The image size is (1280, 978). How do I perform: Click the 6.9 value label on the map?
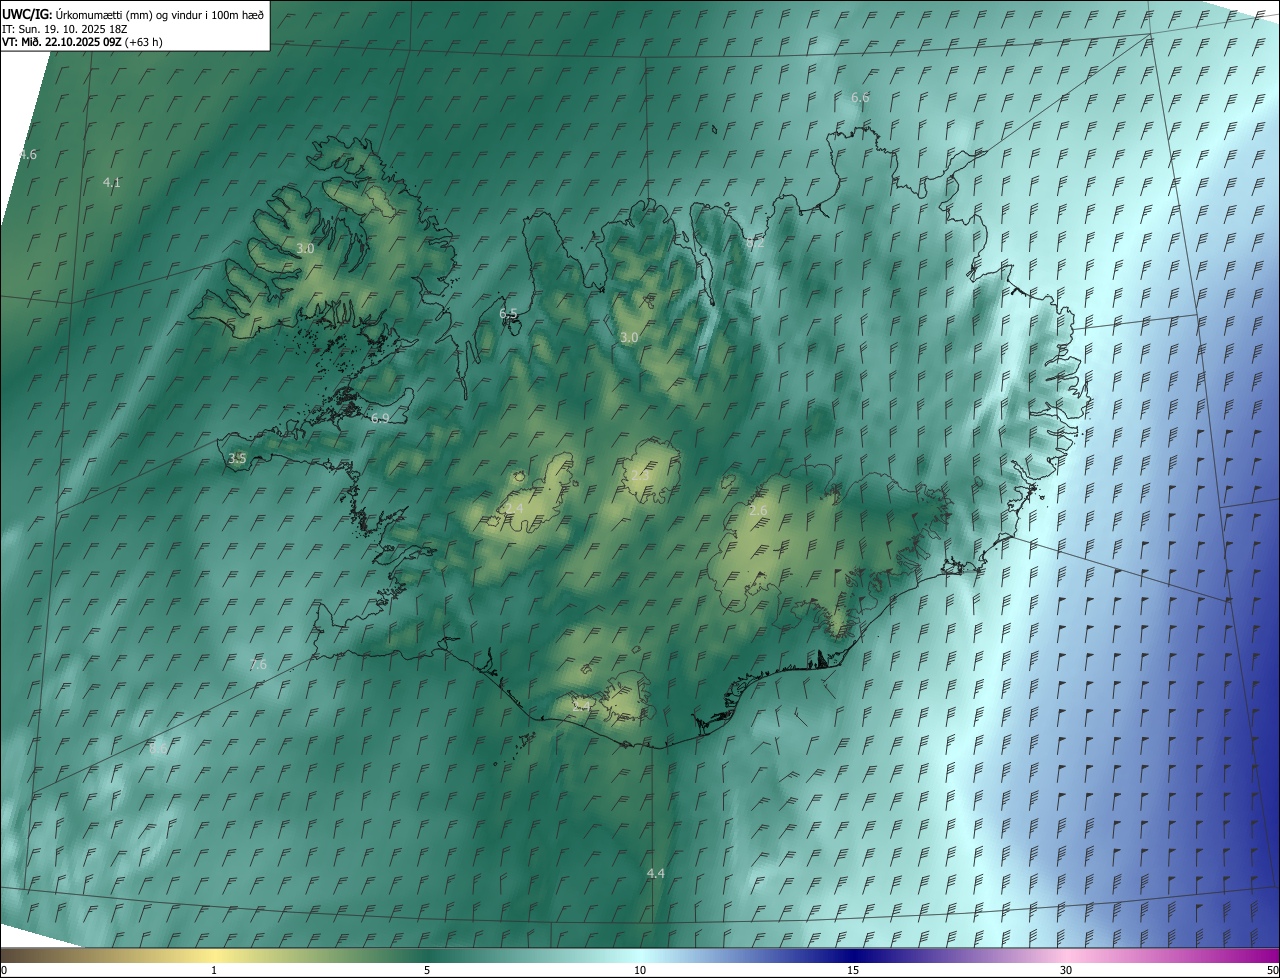(x=380, y=418)
